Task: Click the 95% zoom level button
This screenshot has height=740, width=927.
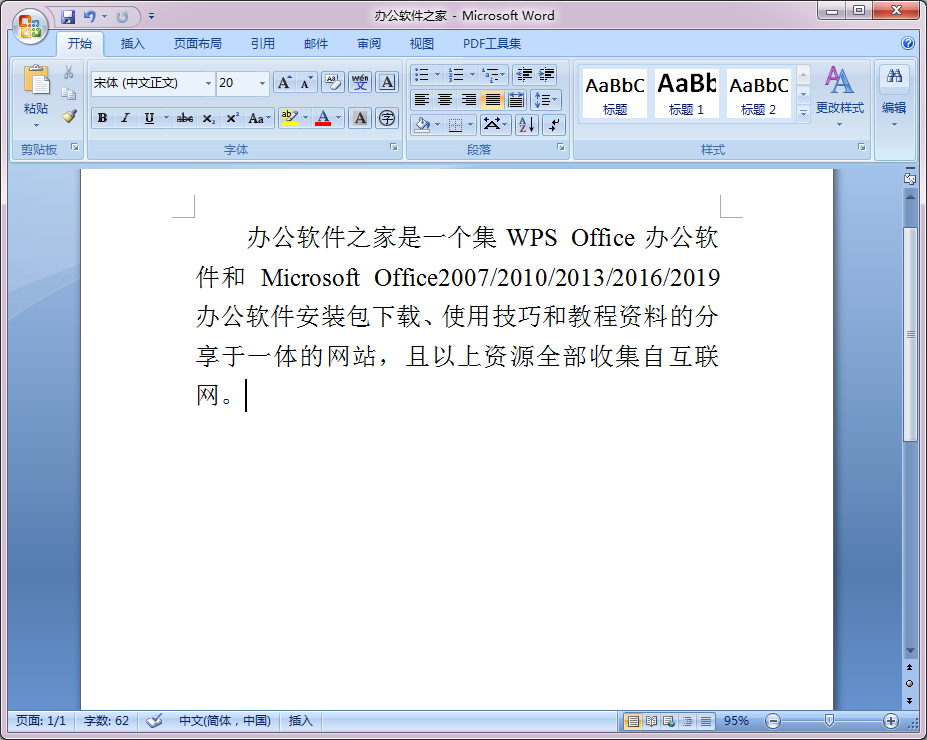Action: coord(736,721)
